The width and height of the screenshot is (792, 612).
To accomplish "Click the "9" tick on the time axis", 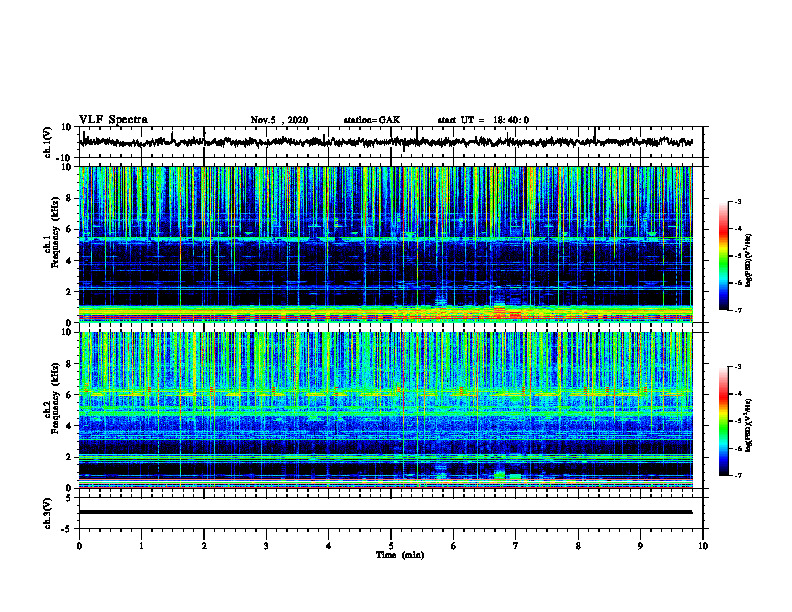I will tap(640, 546).
